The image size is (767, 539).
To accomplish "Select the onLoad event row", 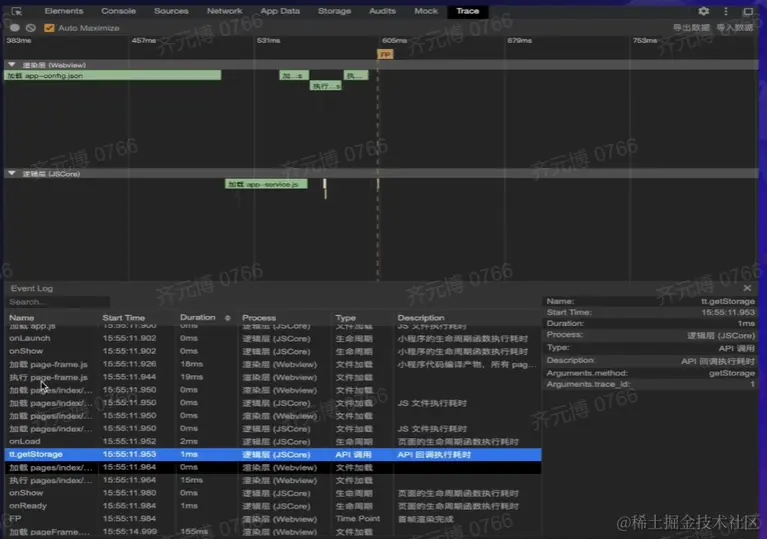I will [x=273, y=442].
